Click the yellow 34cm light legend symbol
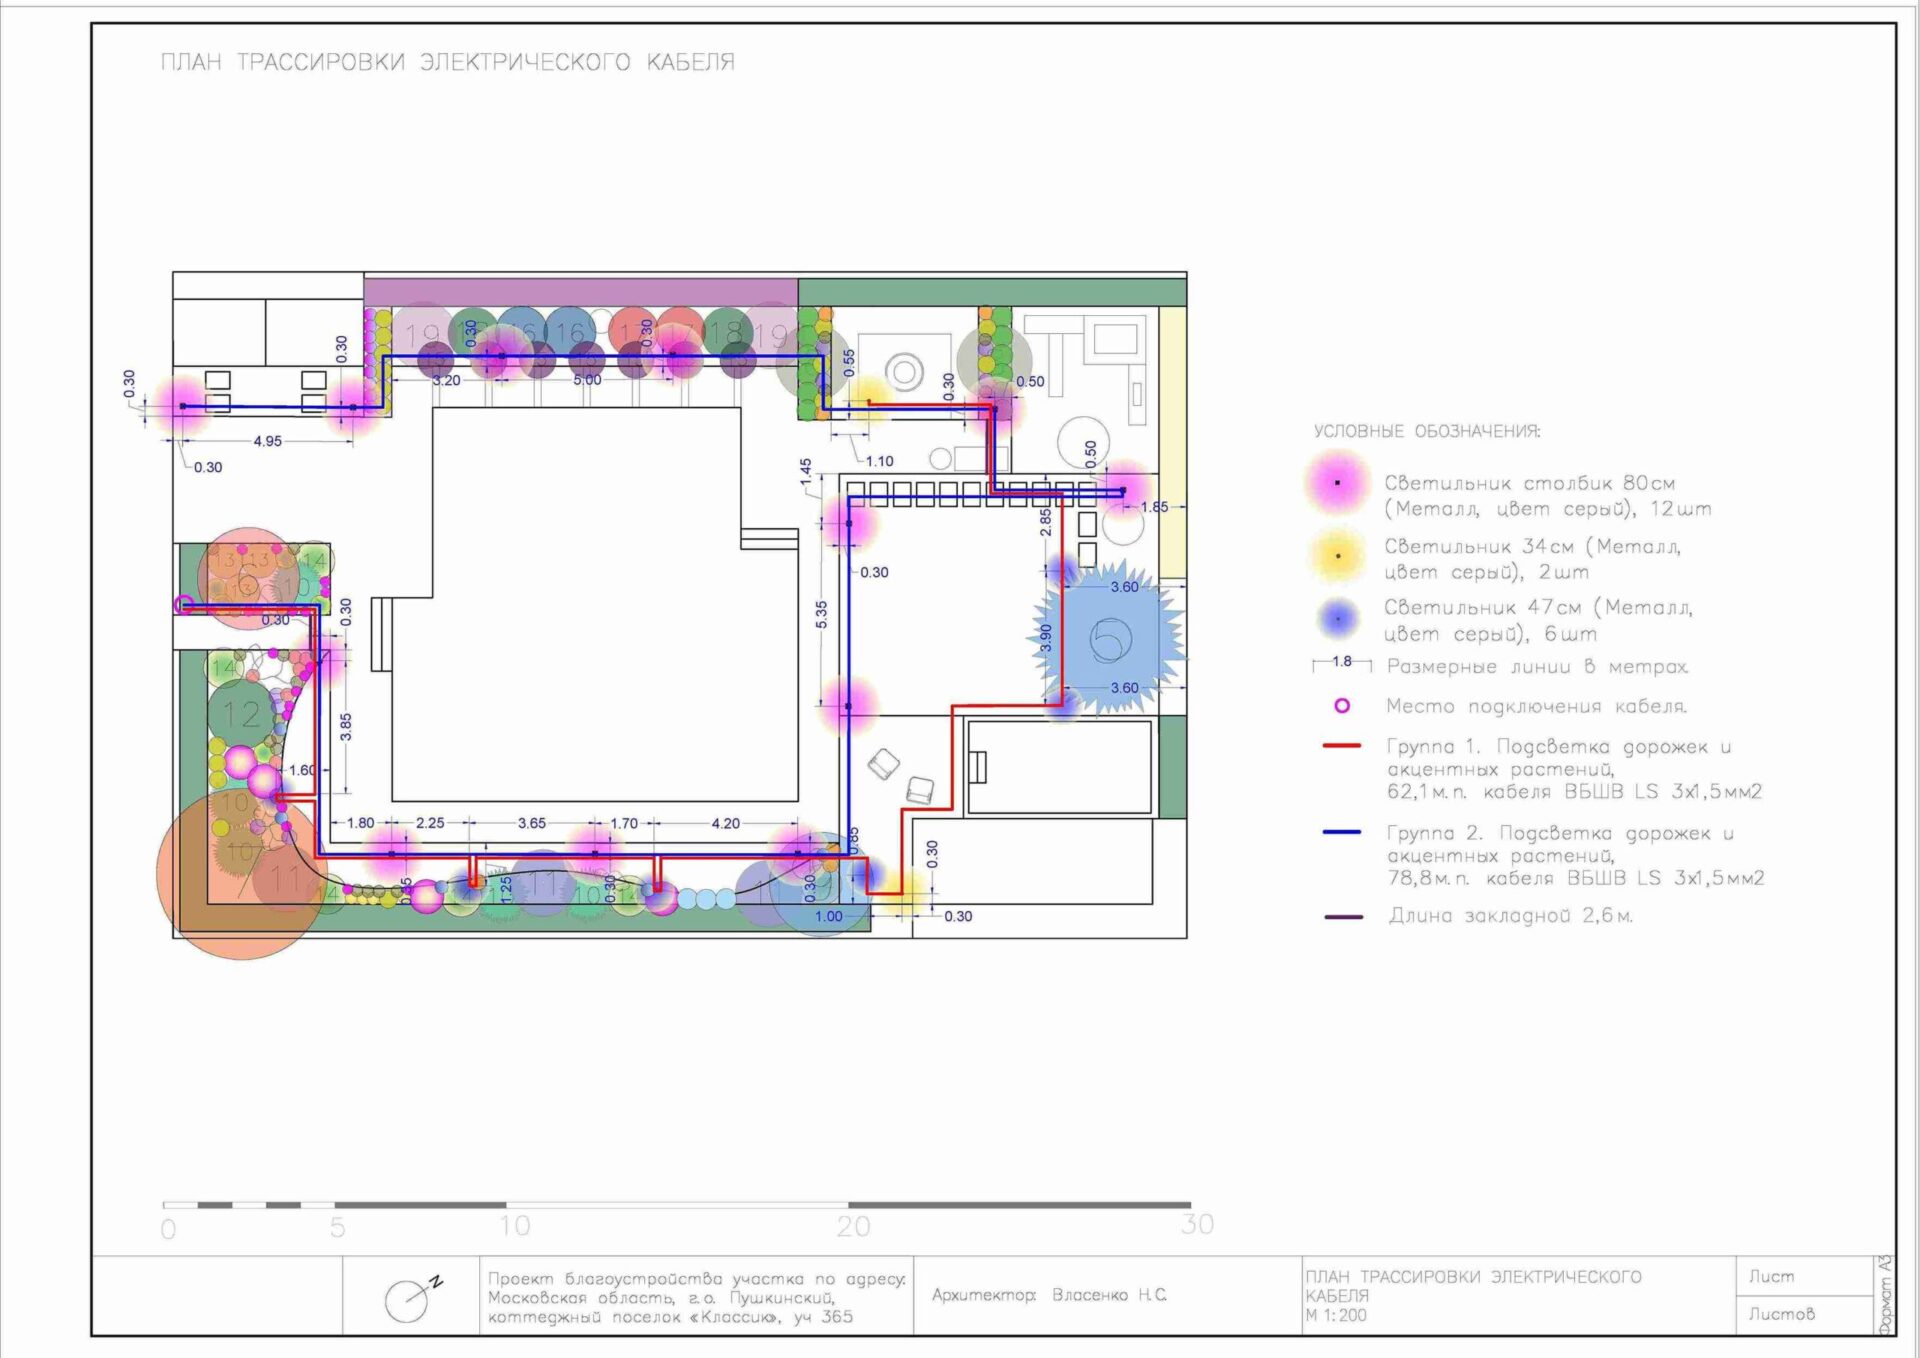Screen dimensions: 1920x1358 tap(1337, 556)
